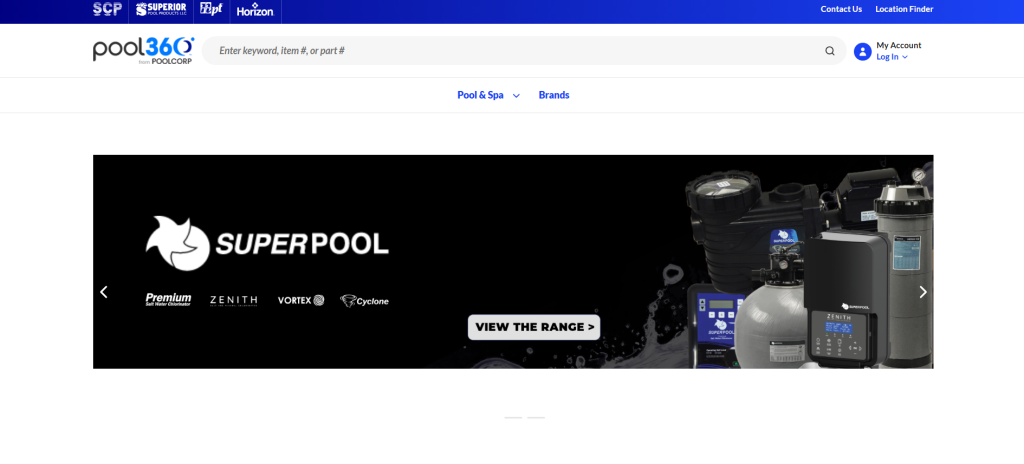Open the Brands menu item

554,95
